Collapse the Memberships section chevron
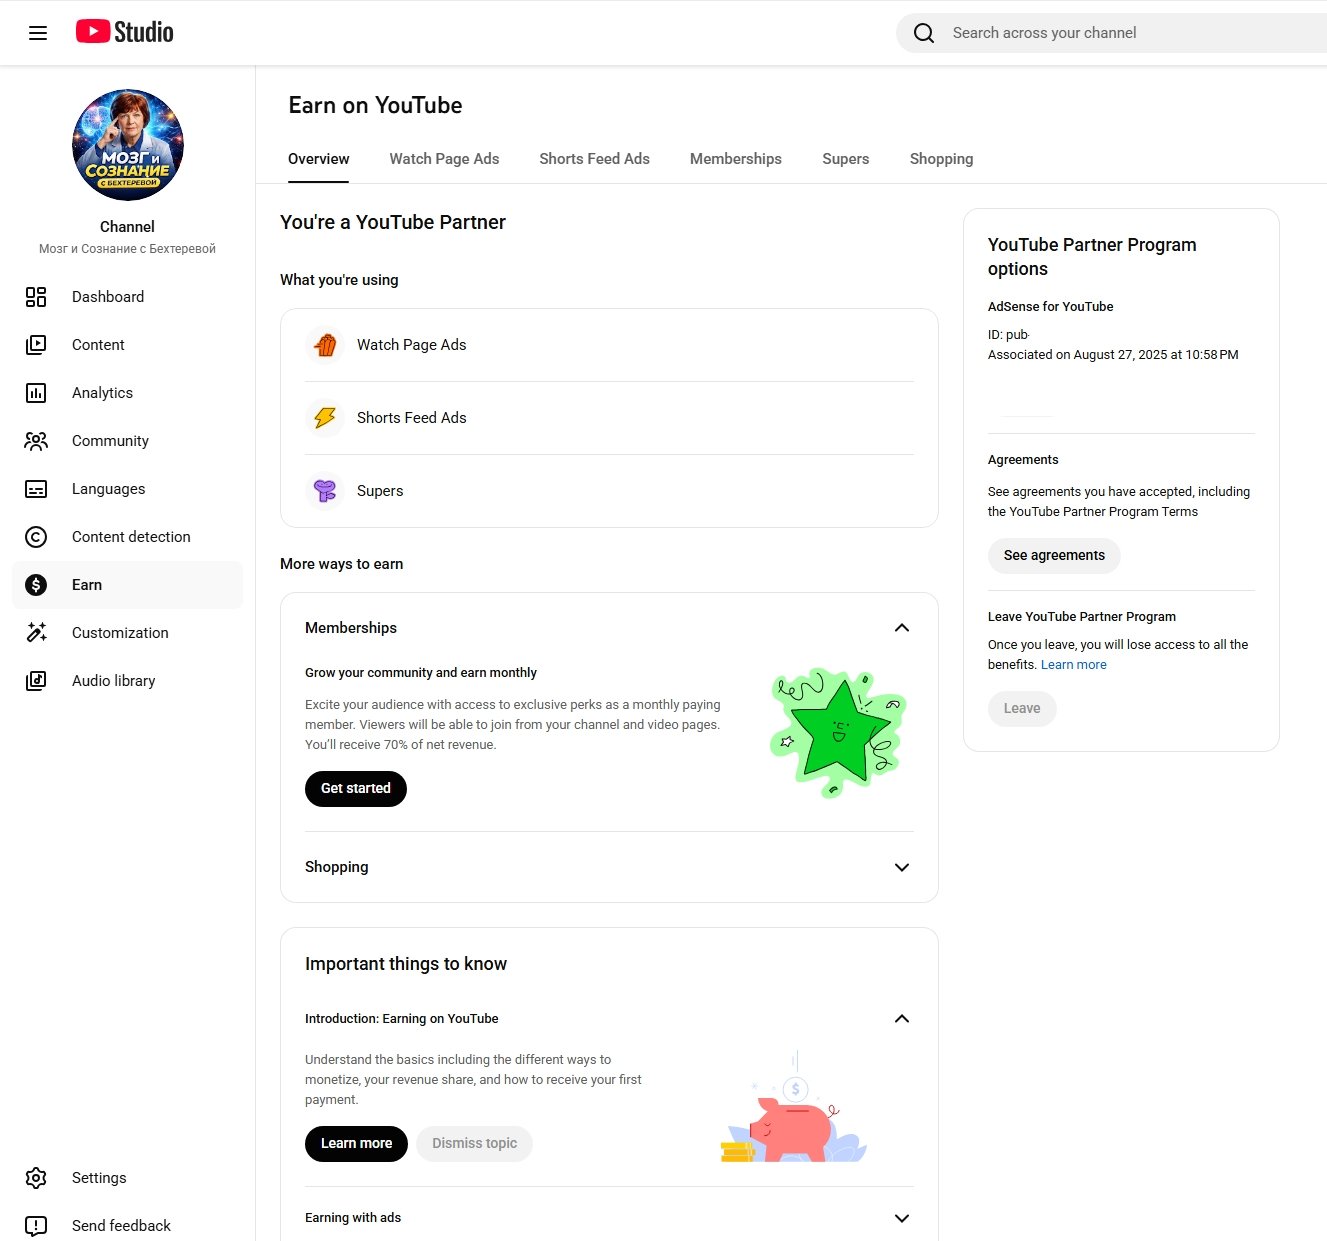Image resolution: width=1327 pixels, height=1241 pixels. coord(901,628)
